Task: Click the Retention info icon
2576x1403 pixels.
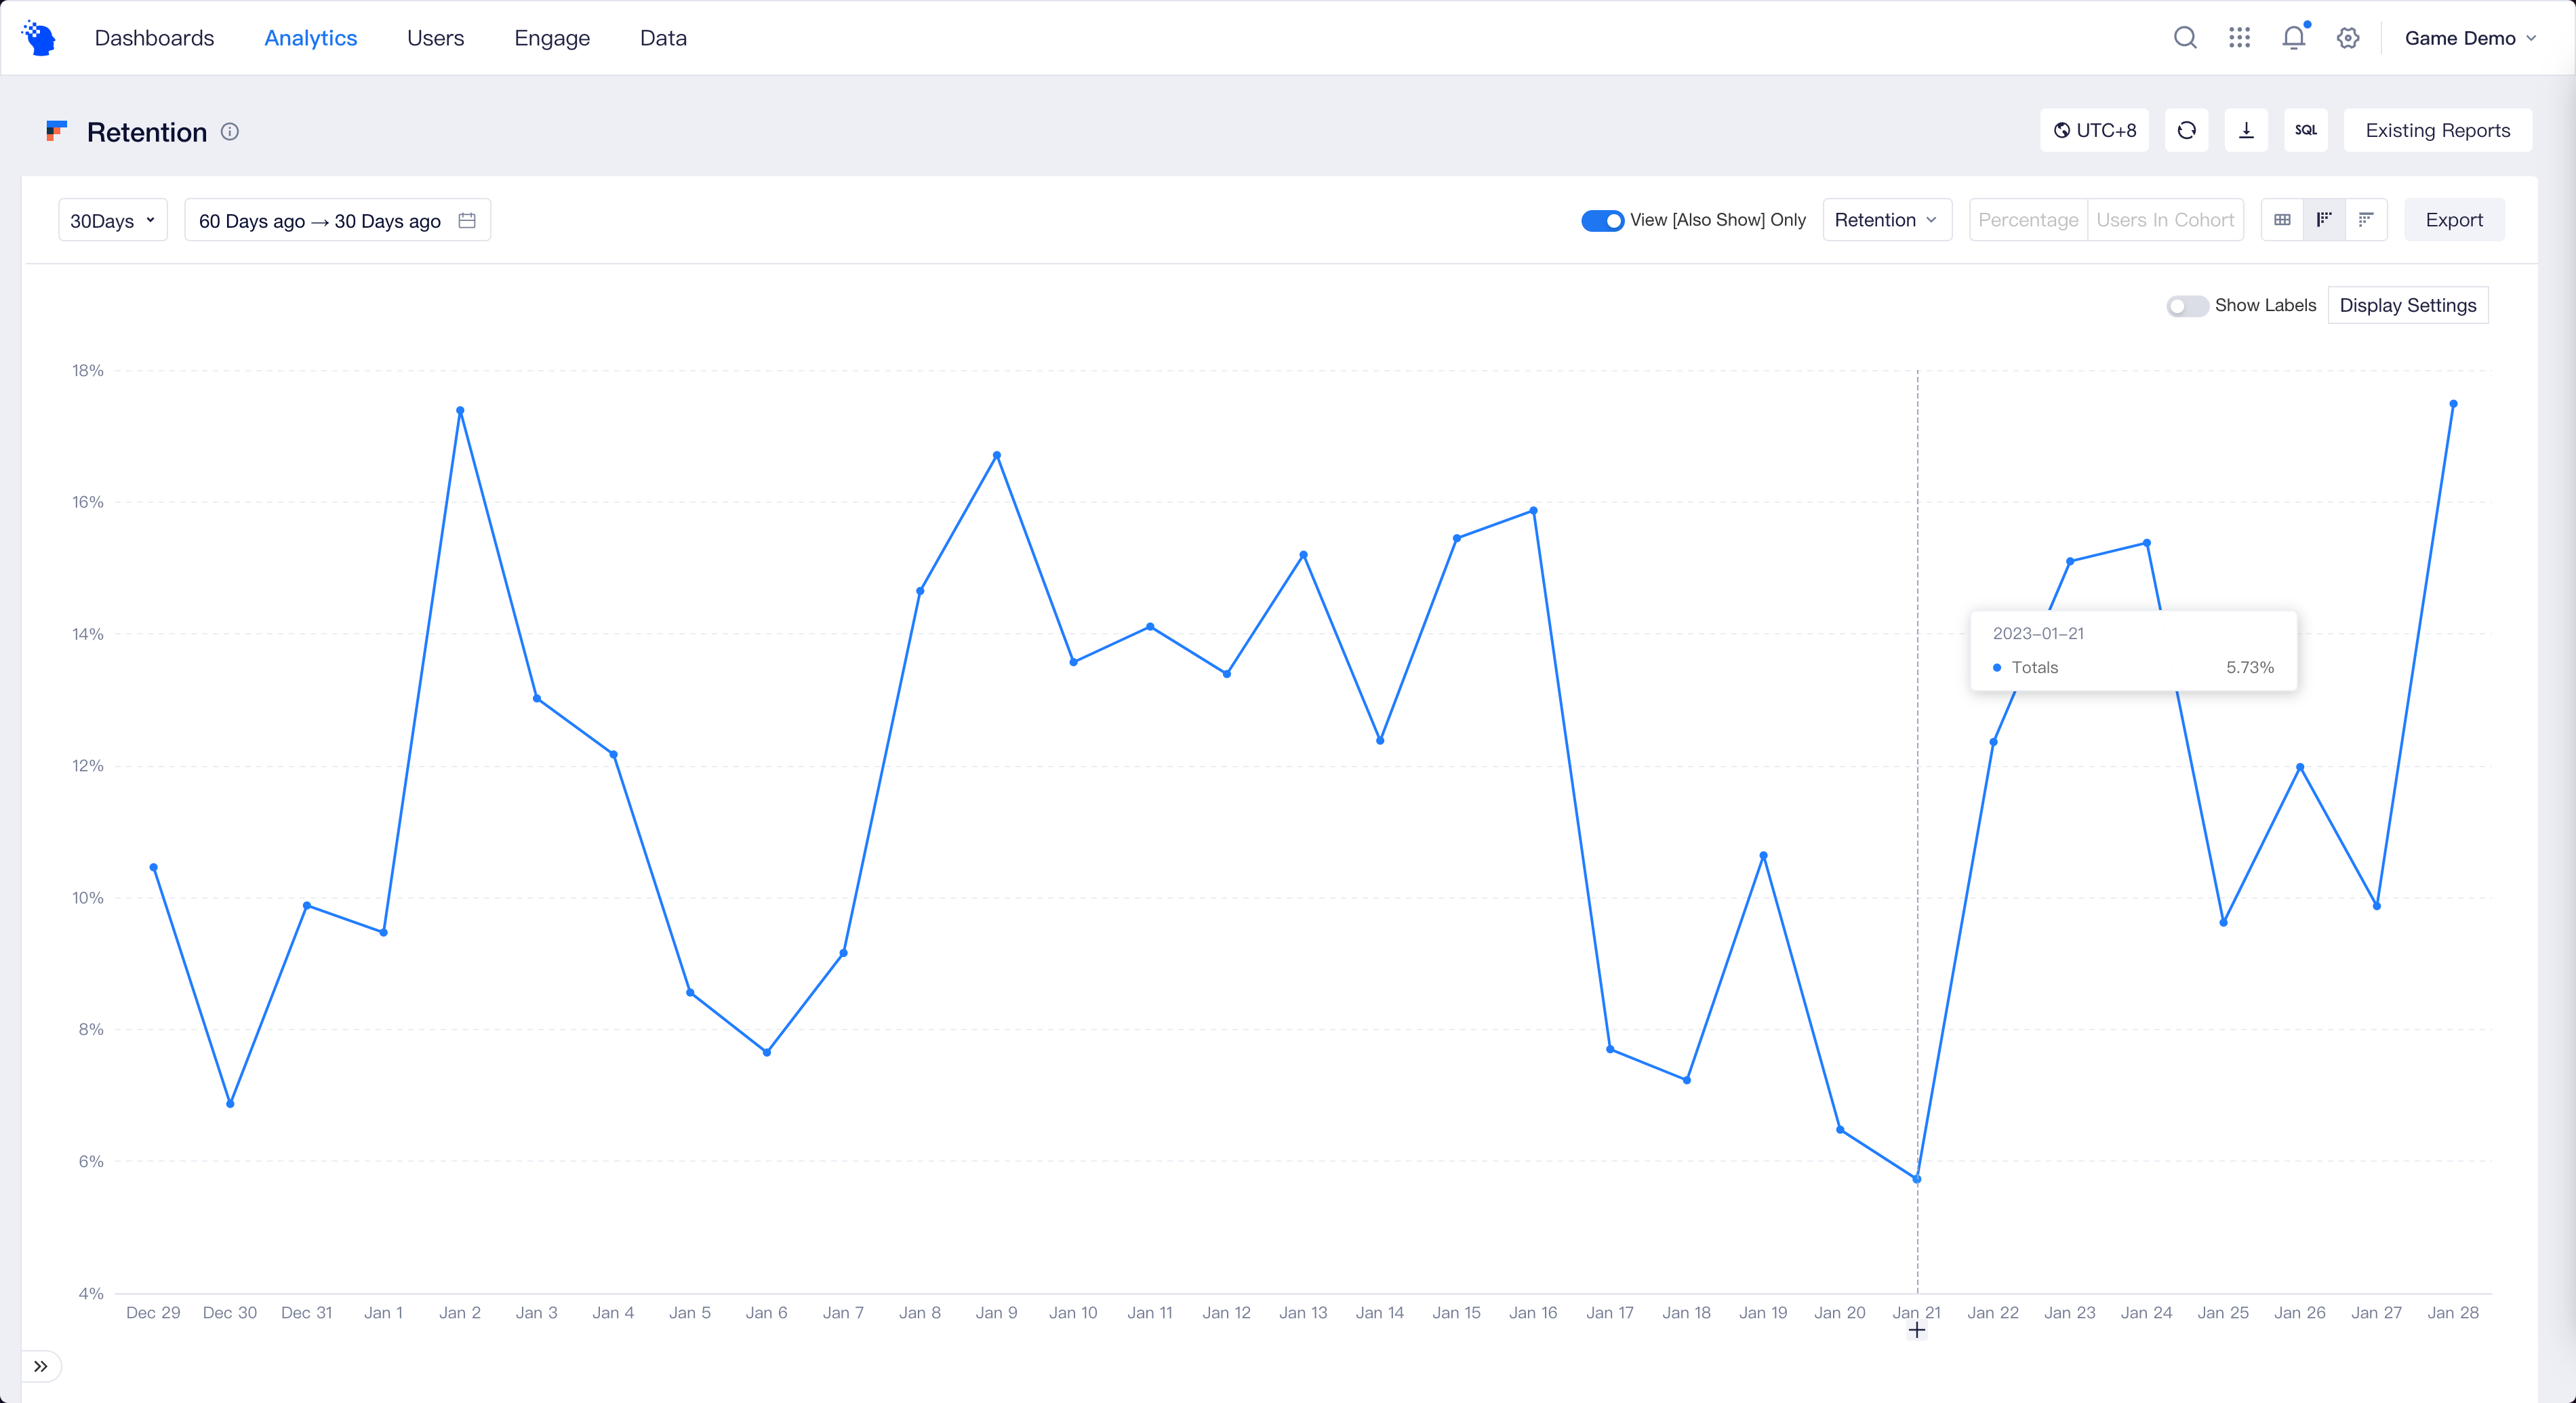Action: pos(230,132)
